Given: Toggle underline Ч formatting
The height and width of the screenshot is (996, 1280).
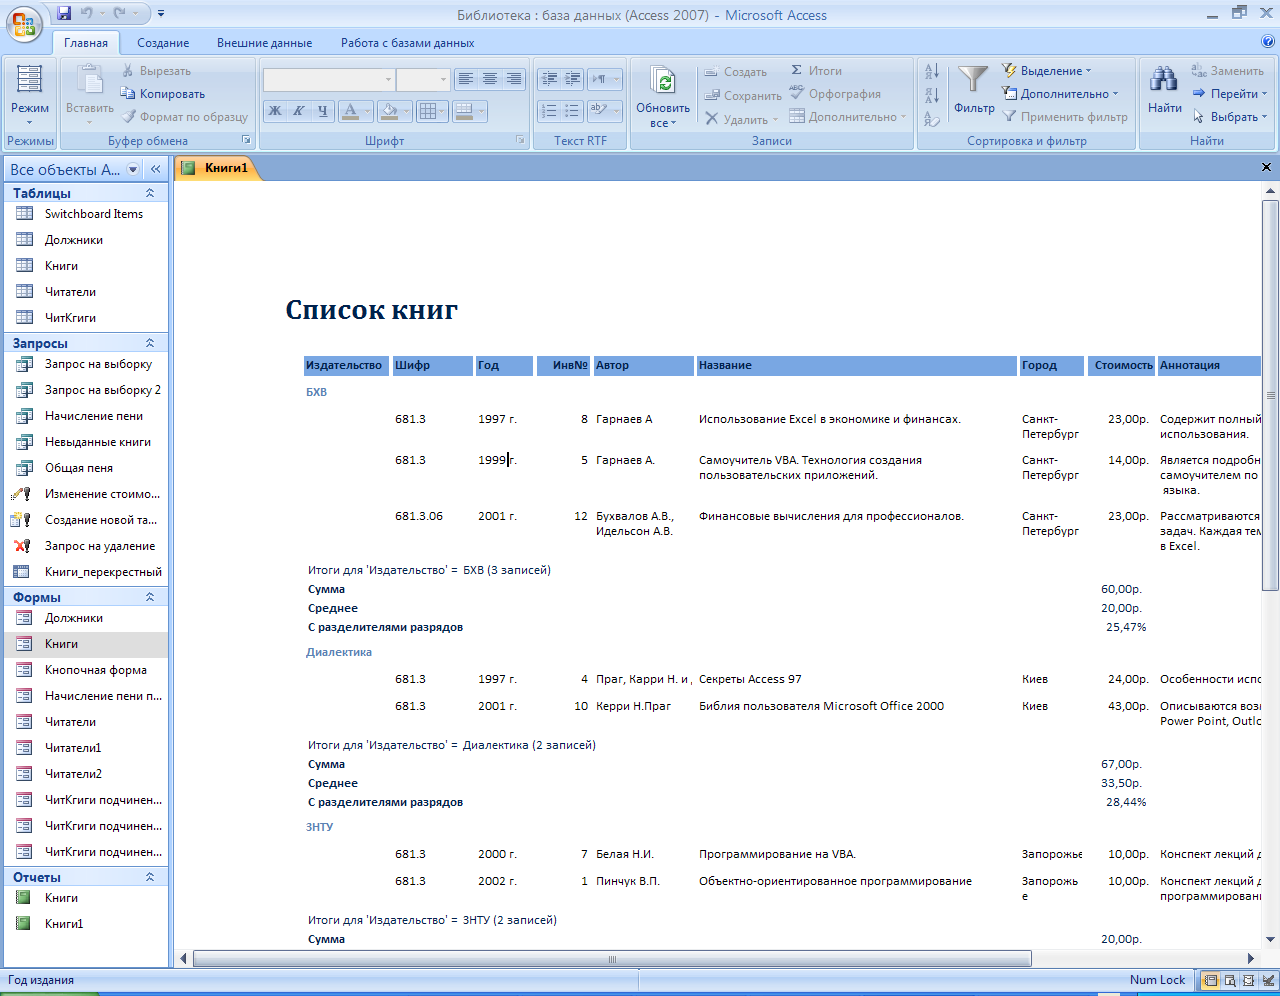Looking at the screenshot, I should click(x=322, y=111).
